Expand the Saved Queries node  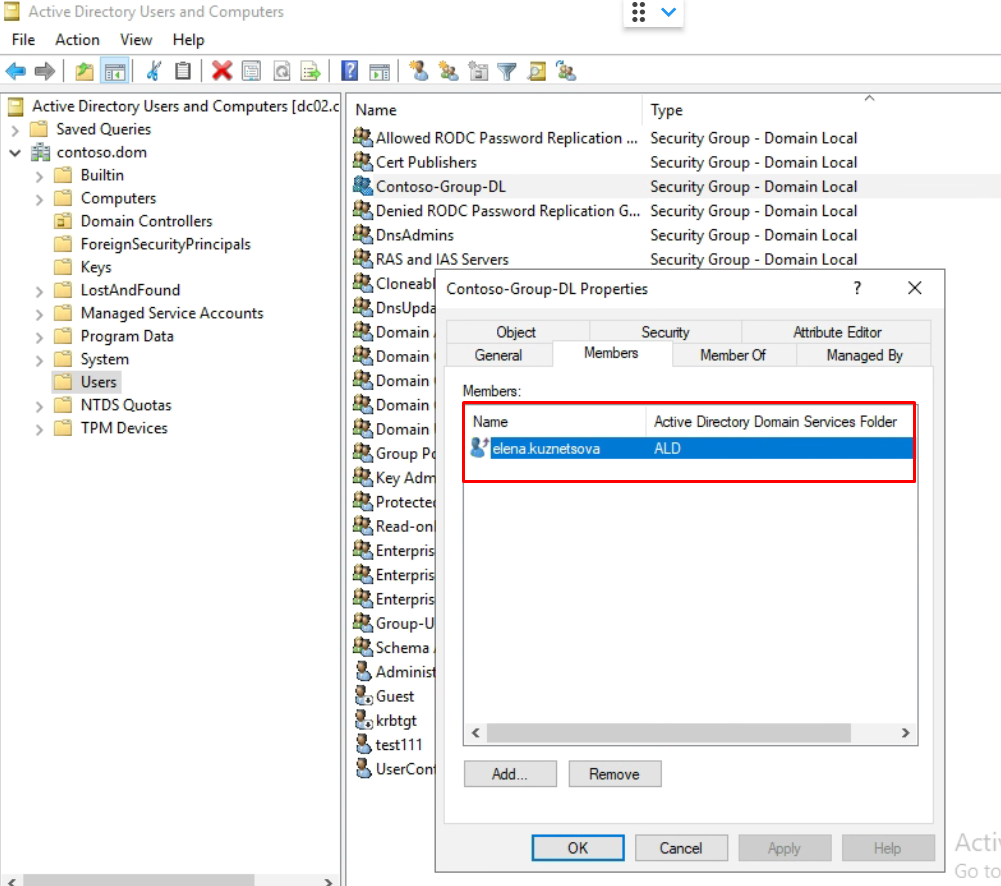(x=15, y=130)
